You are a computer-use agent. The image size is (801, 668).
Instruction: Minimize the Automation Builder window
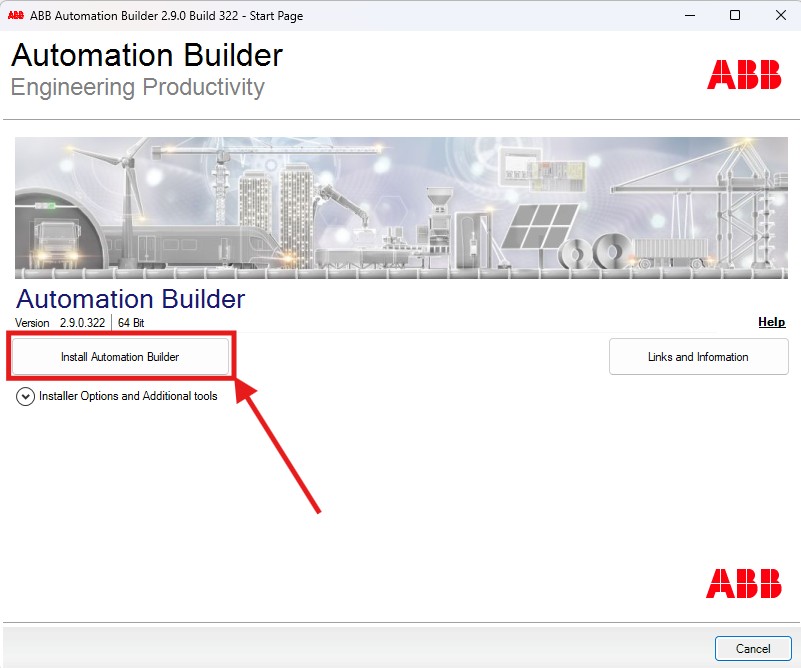click(690, 15)
